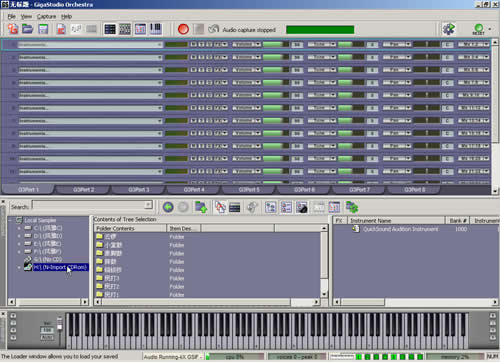The height and width of the screenshot is (362, 500).
Task: Open the File menu
Action: 11,16
